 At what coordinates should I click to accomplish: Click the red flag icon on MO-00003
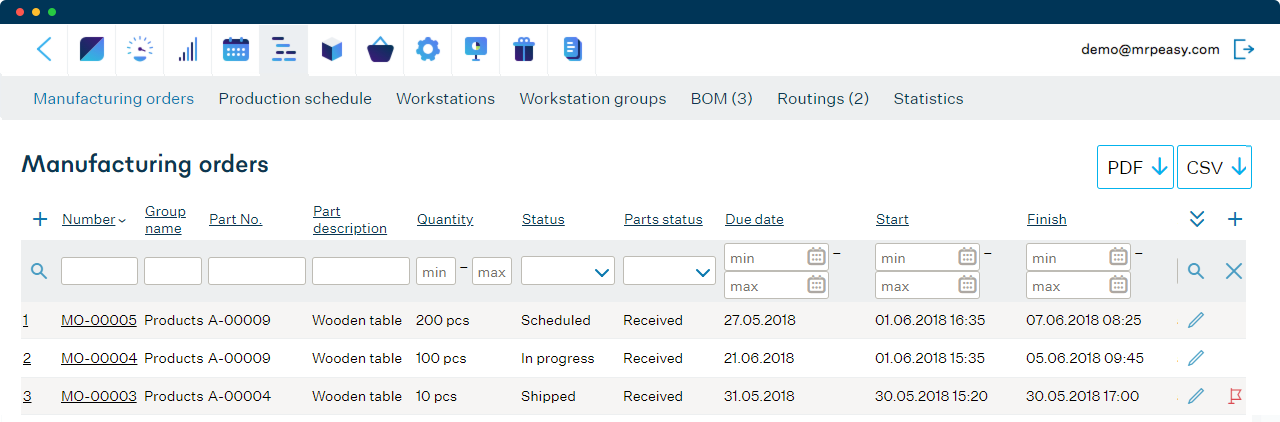tap(1235, 397)
